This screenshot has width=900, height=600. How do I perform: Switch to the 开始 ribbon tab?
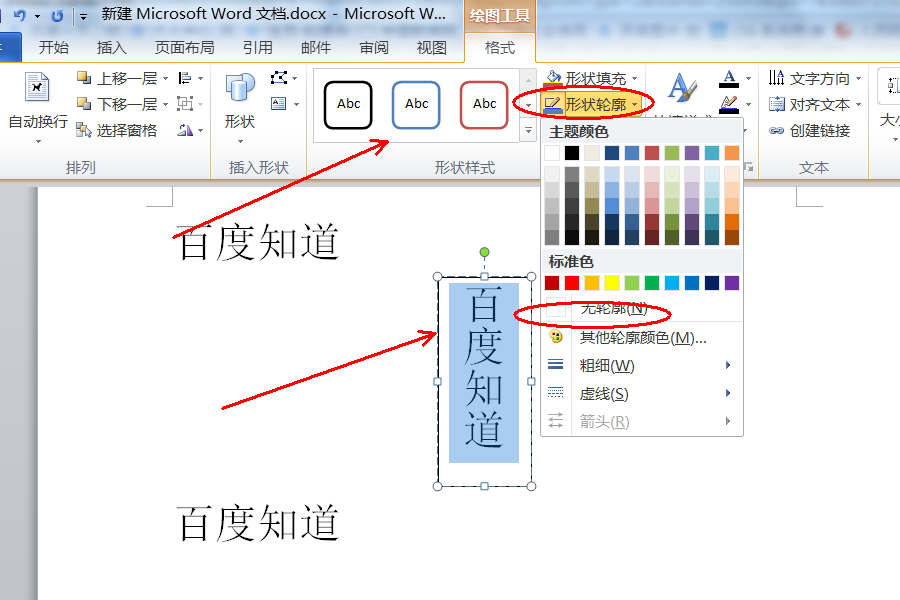54,46
